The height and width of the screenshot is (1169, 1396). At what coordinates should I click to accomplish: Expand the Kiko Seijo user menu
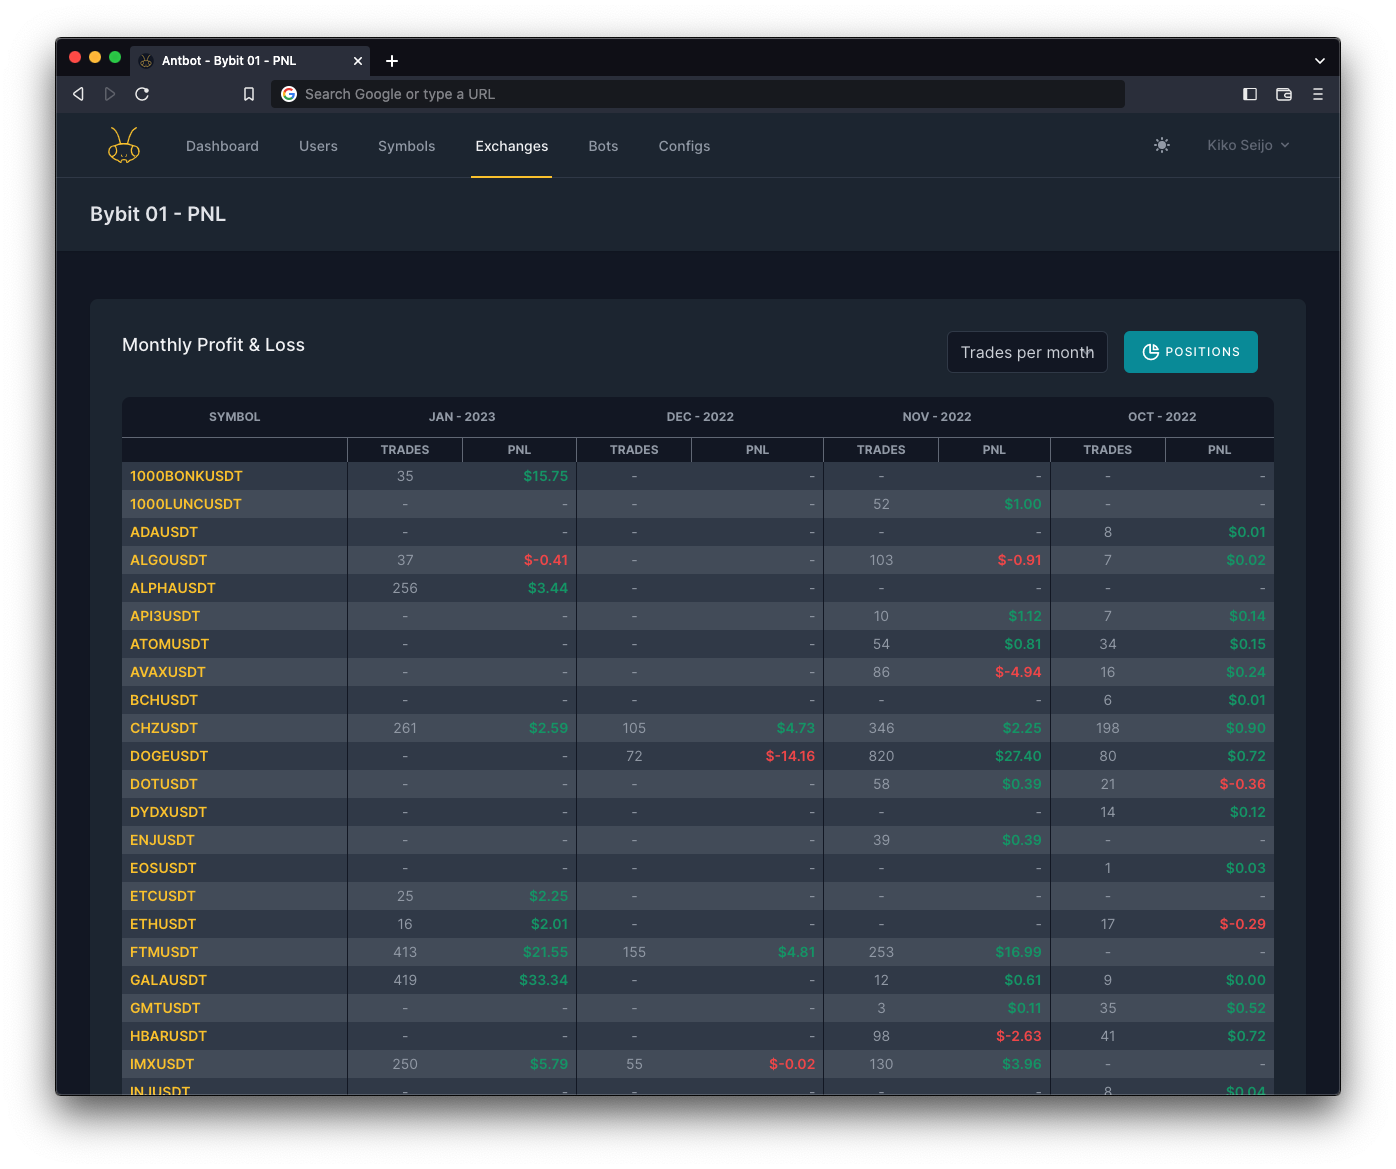point(1248,146)
